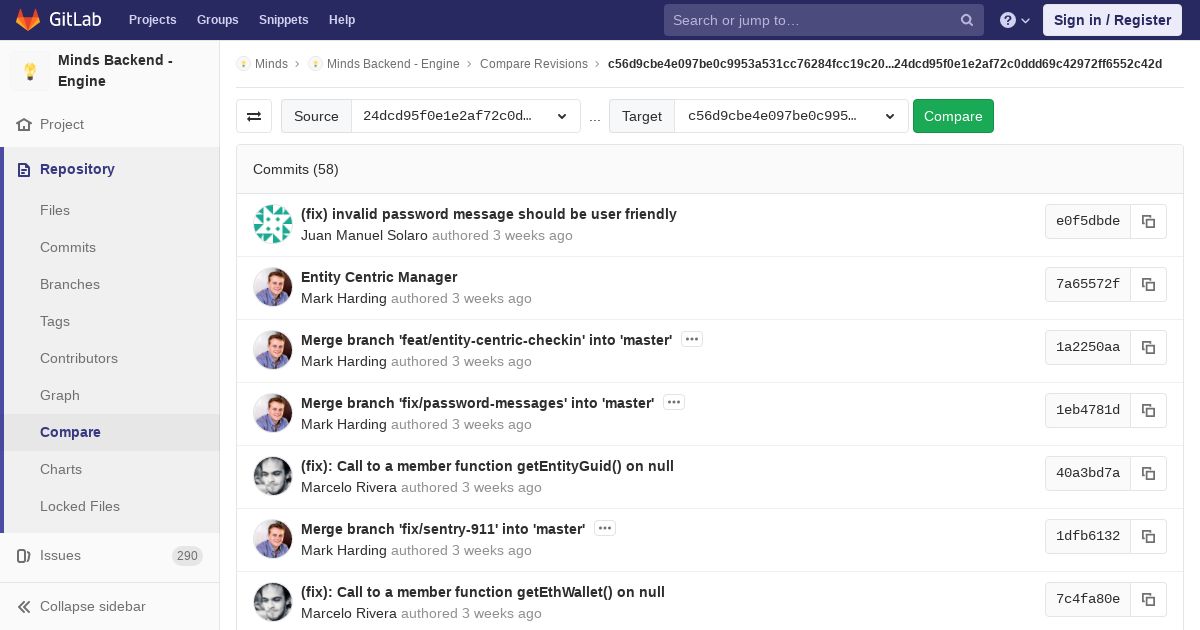Click the search magnifier icon
Image resolution: width=1200 pixels, height=630 pixels.
coord(967,20)
